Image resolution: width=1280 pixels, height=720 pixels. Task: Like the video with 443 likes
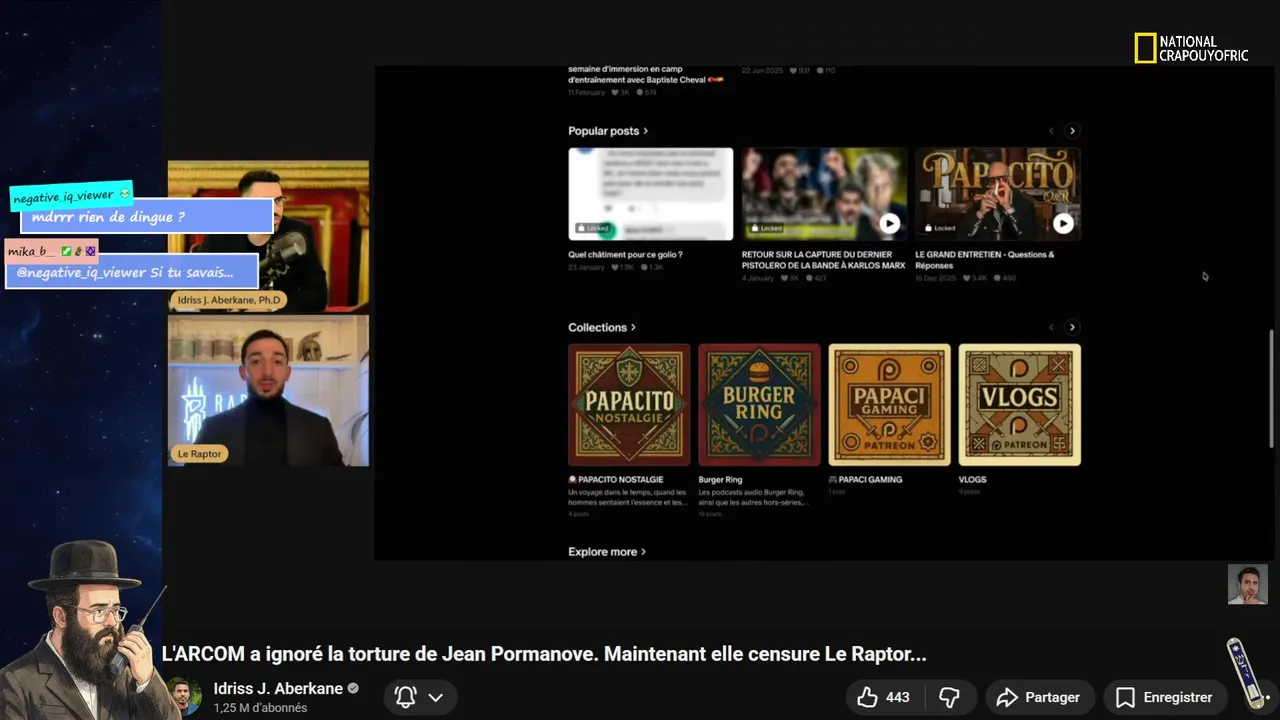pos(885,697)
